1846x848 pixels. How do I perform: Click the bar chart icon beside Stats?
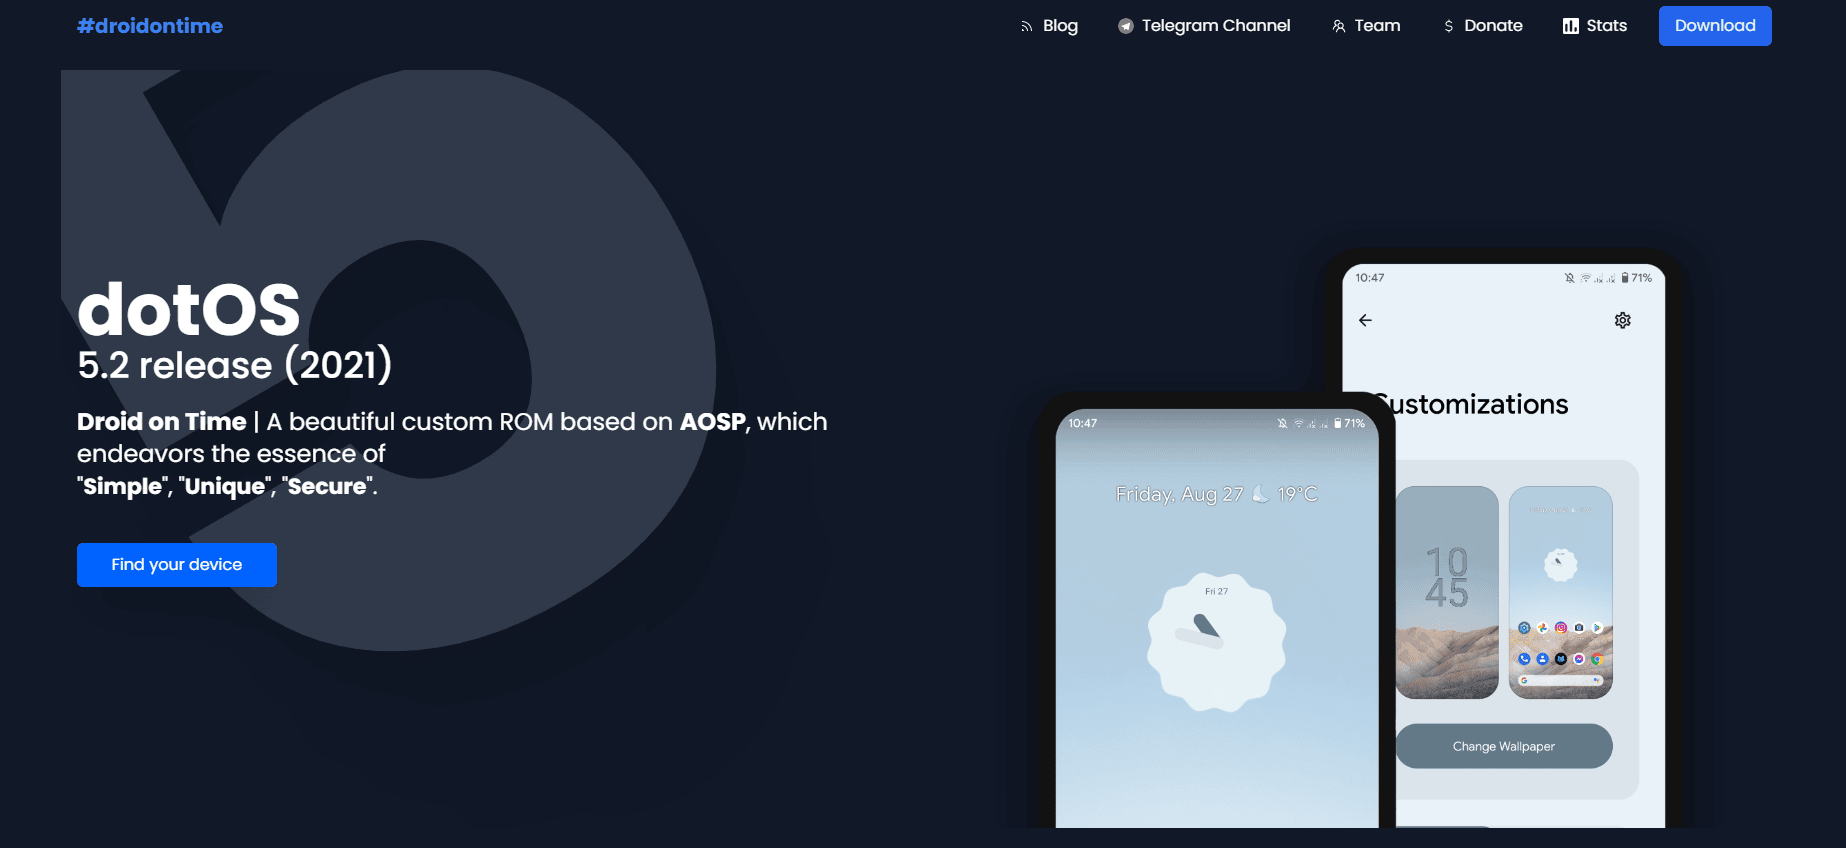[x=1571, y=26]
